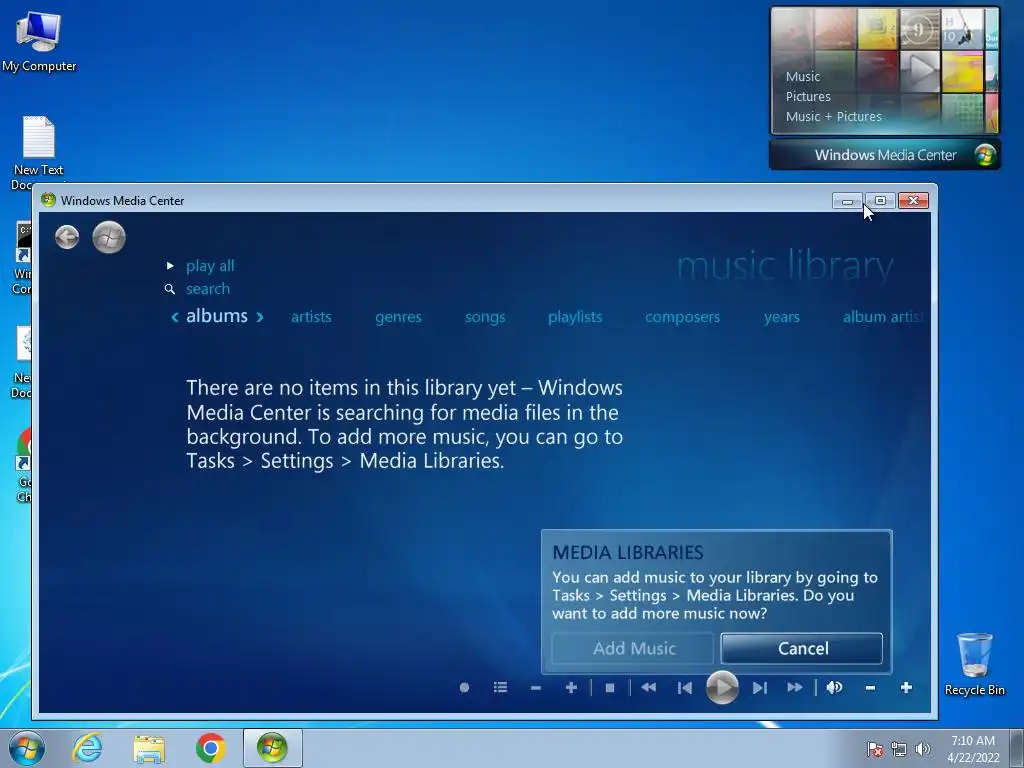Switch to the album artist view
Image resolution: width=1024 pixels, height=768 pixels.
(x=884, y=317)
